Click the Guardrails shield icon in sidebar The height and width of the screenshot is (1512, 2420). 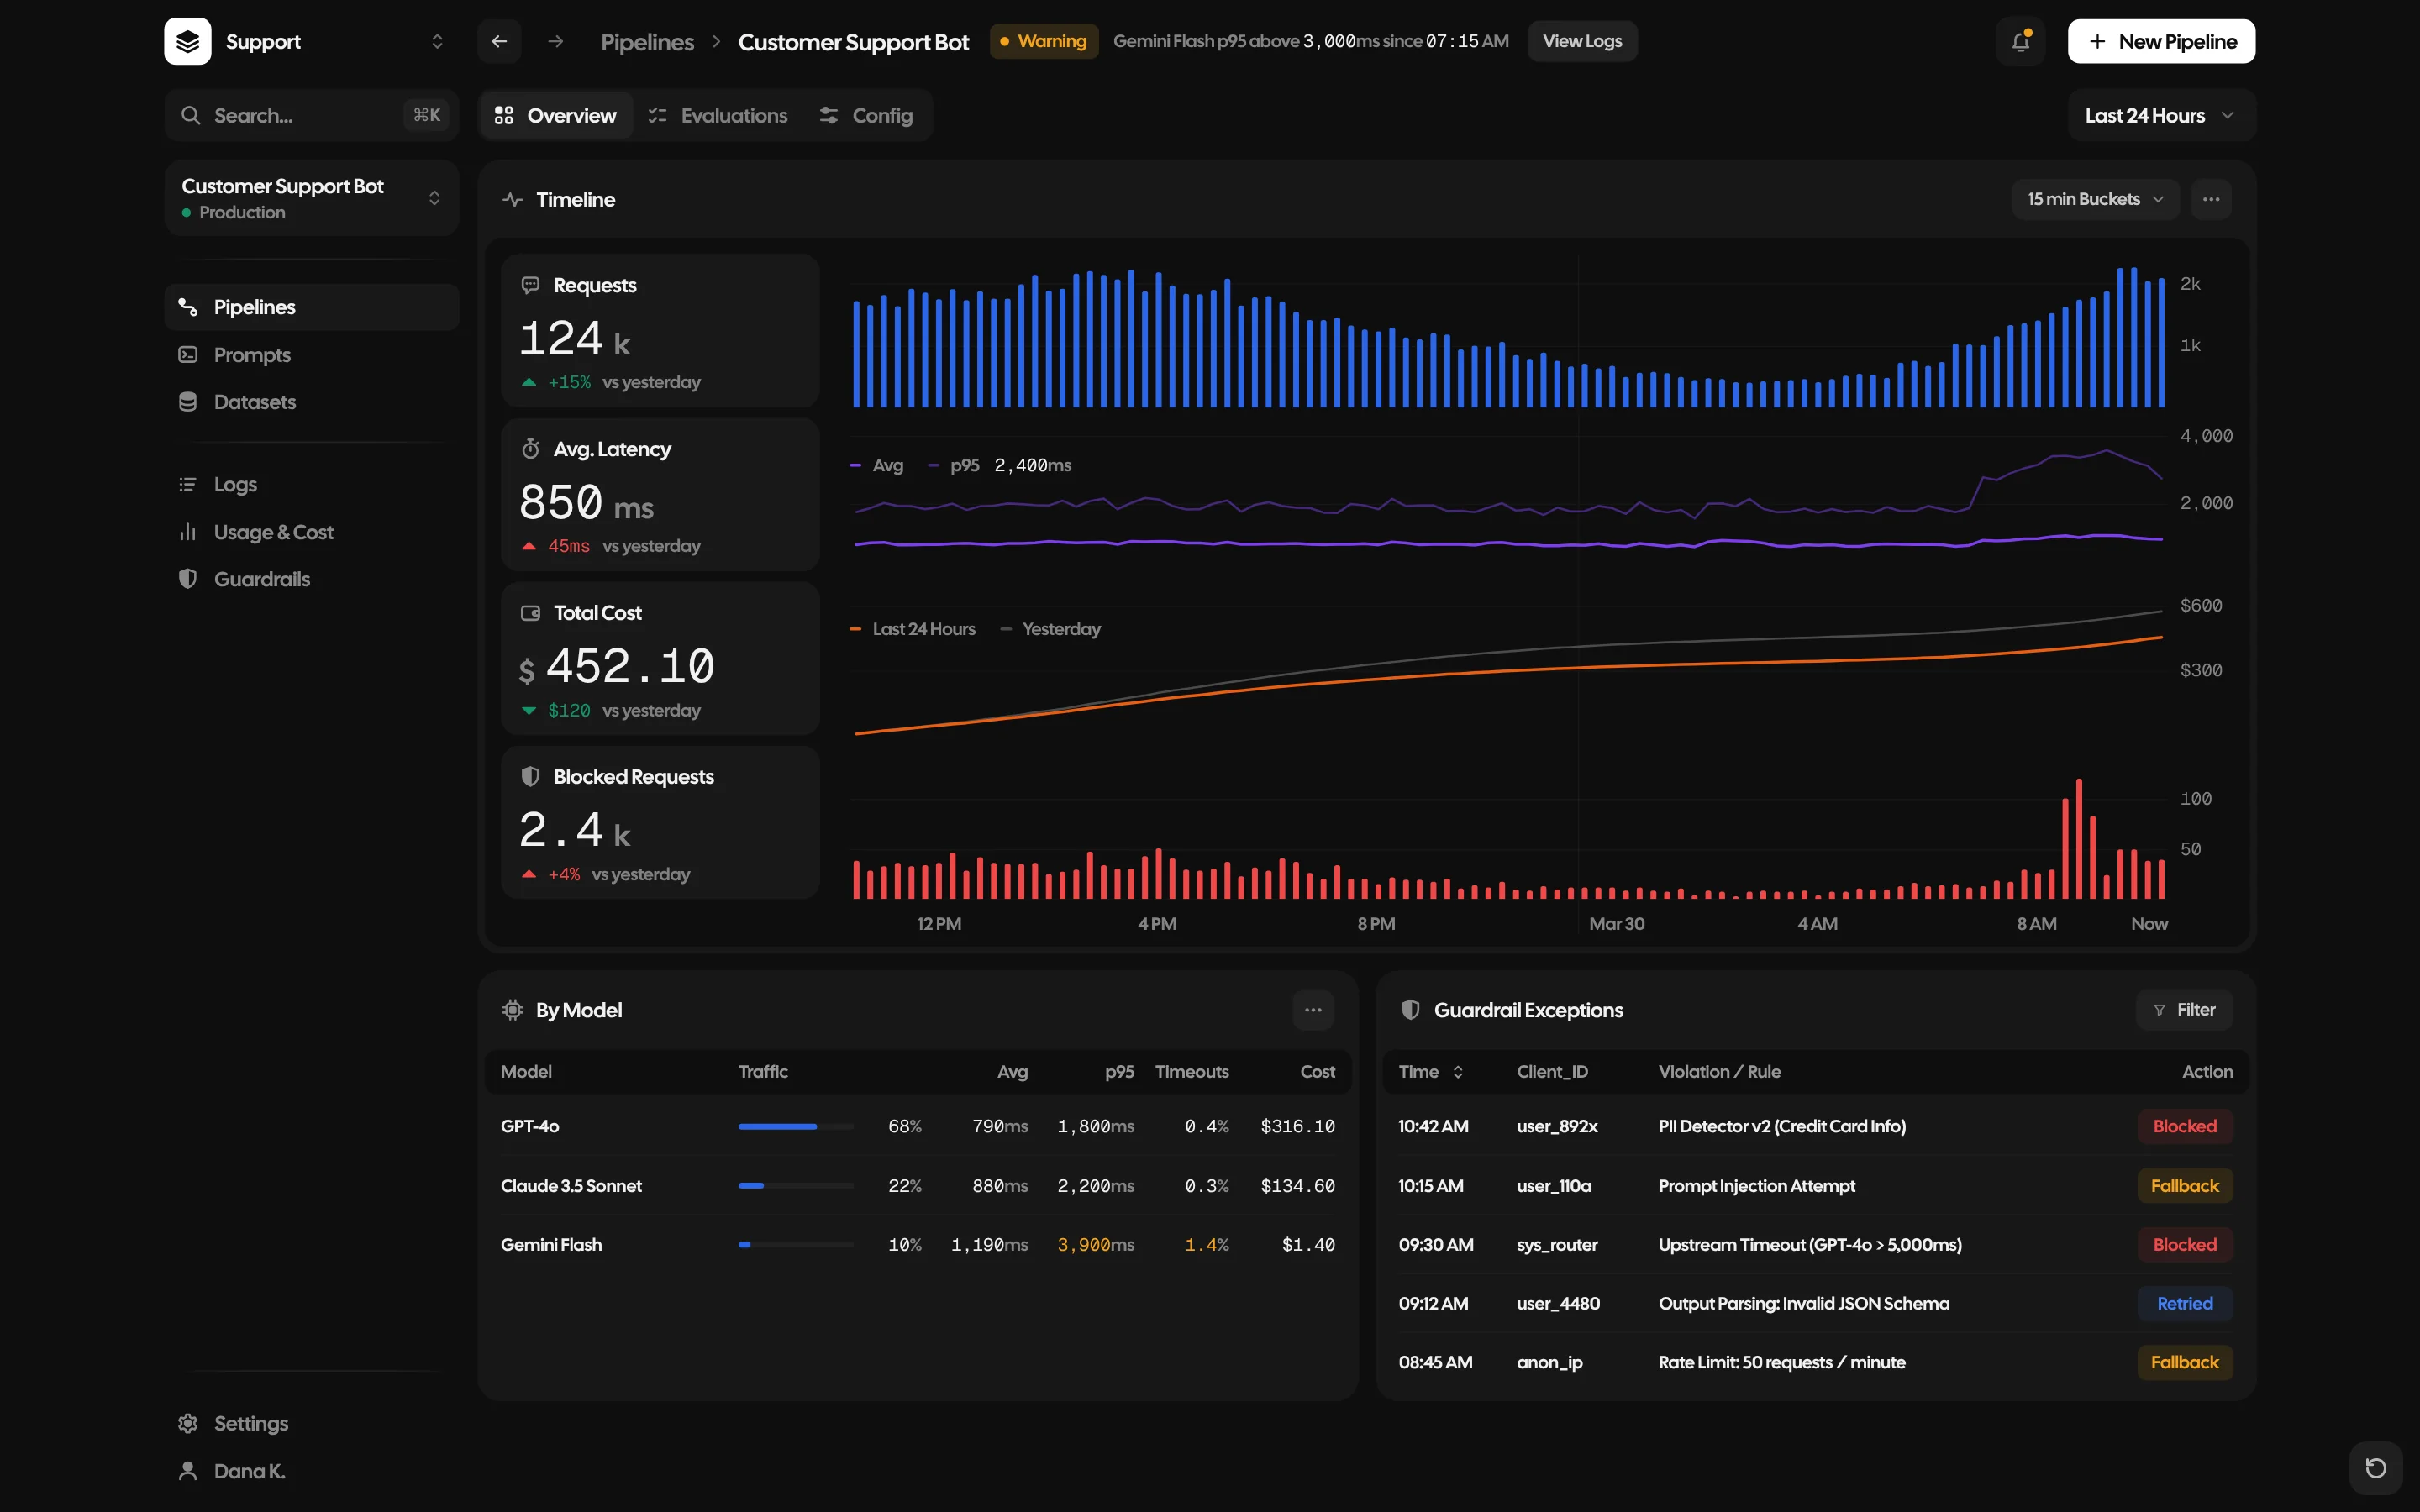187,579
